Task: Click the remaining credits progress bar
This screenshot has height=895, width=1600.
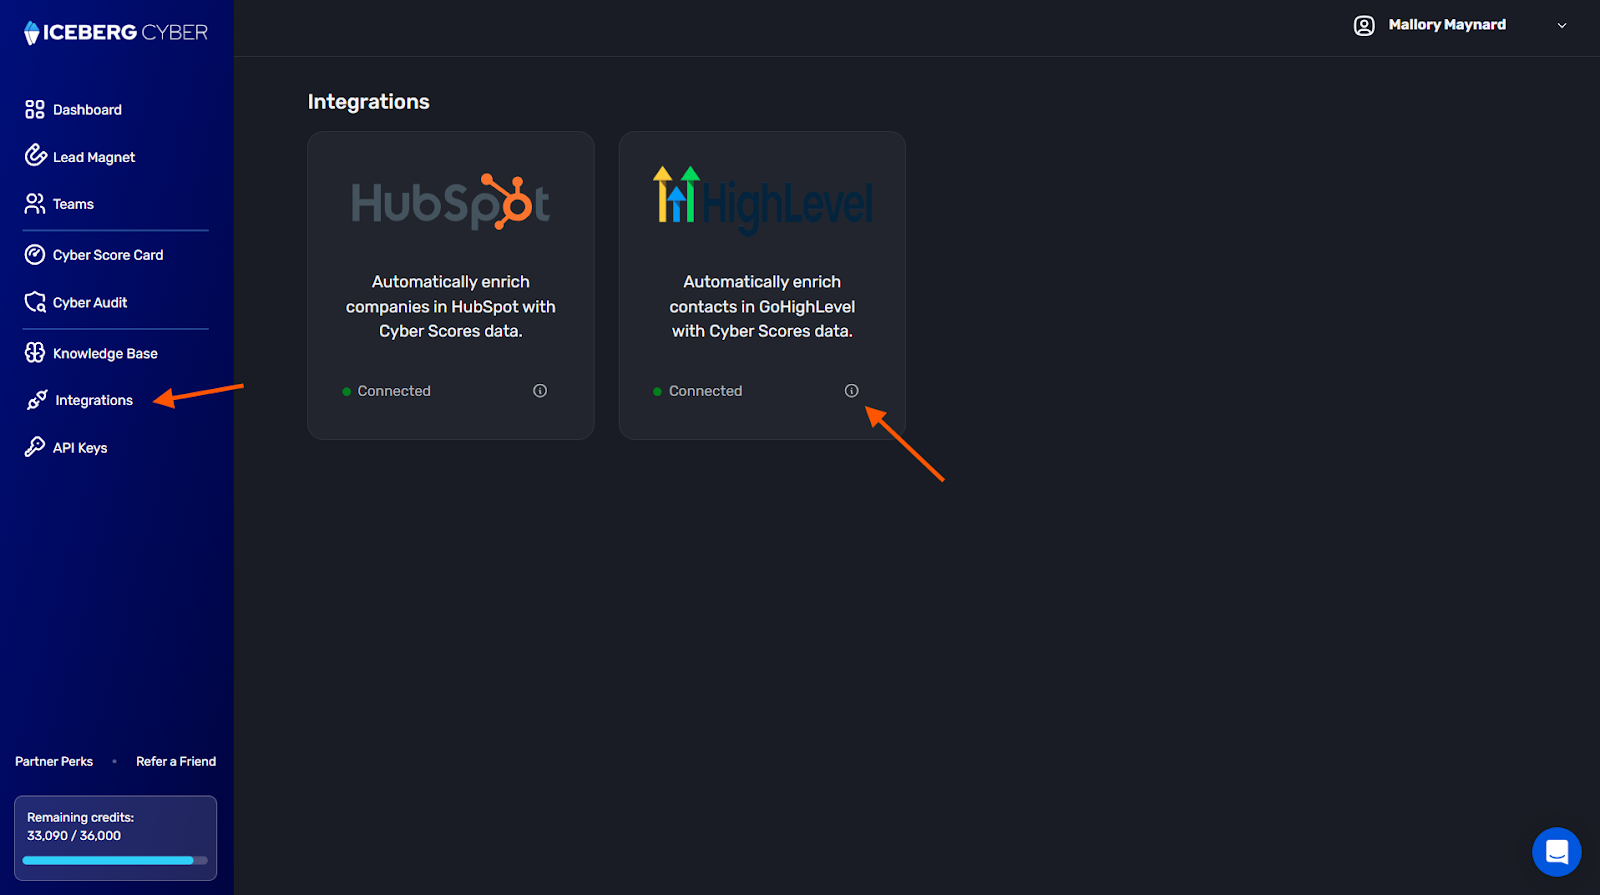Action: click(x=115, y=860)
